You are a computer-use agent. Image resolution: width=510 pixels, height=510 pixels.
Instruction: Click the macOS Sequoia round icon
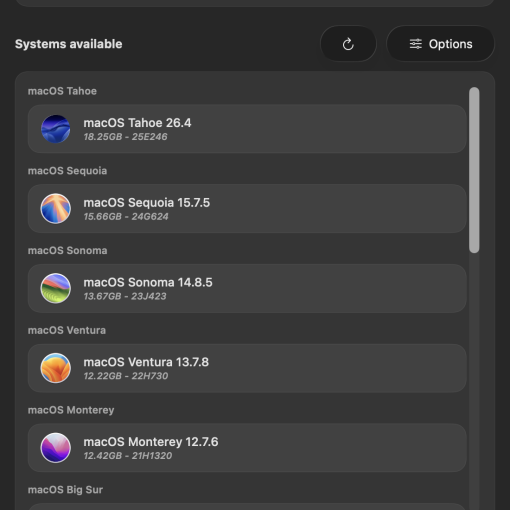click(56, 209)
